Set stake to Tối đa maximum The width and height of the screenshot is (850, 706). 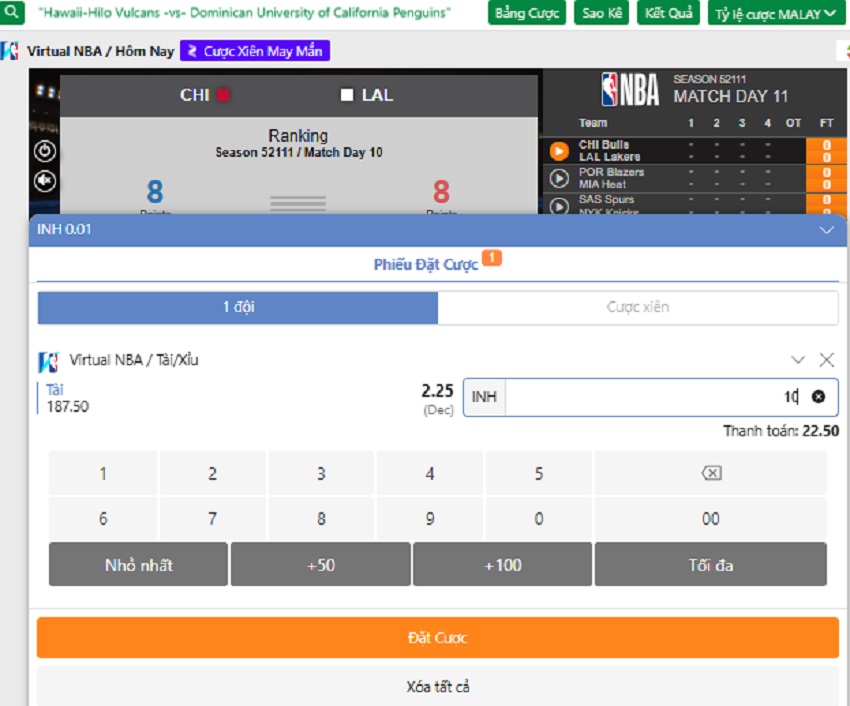tap(711, 565)
